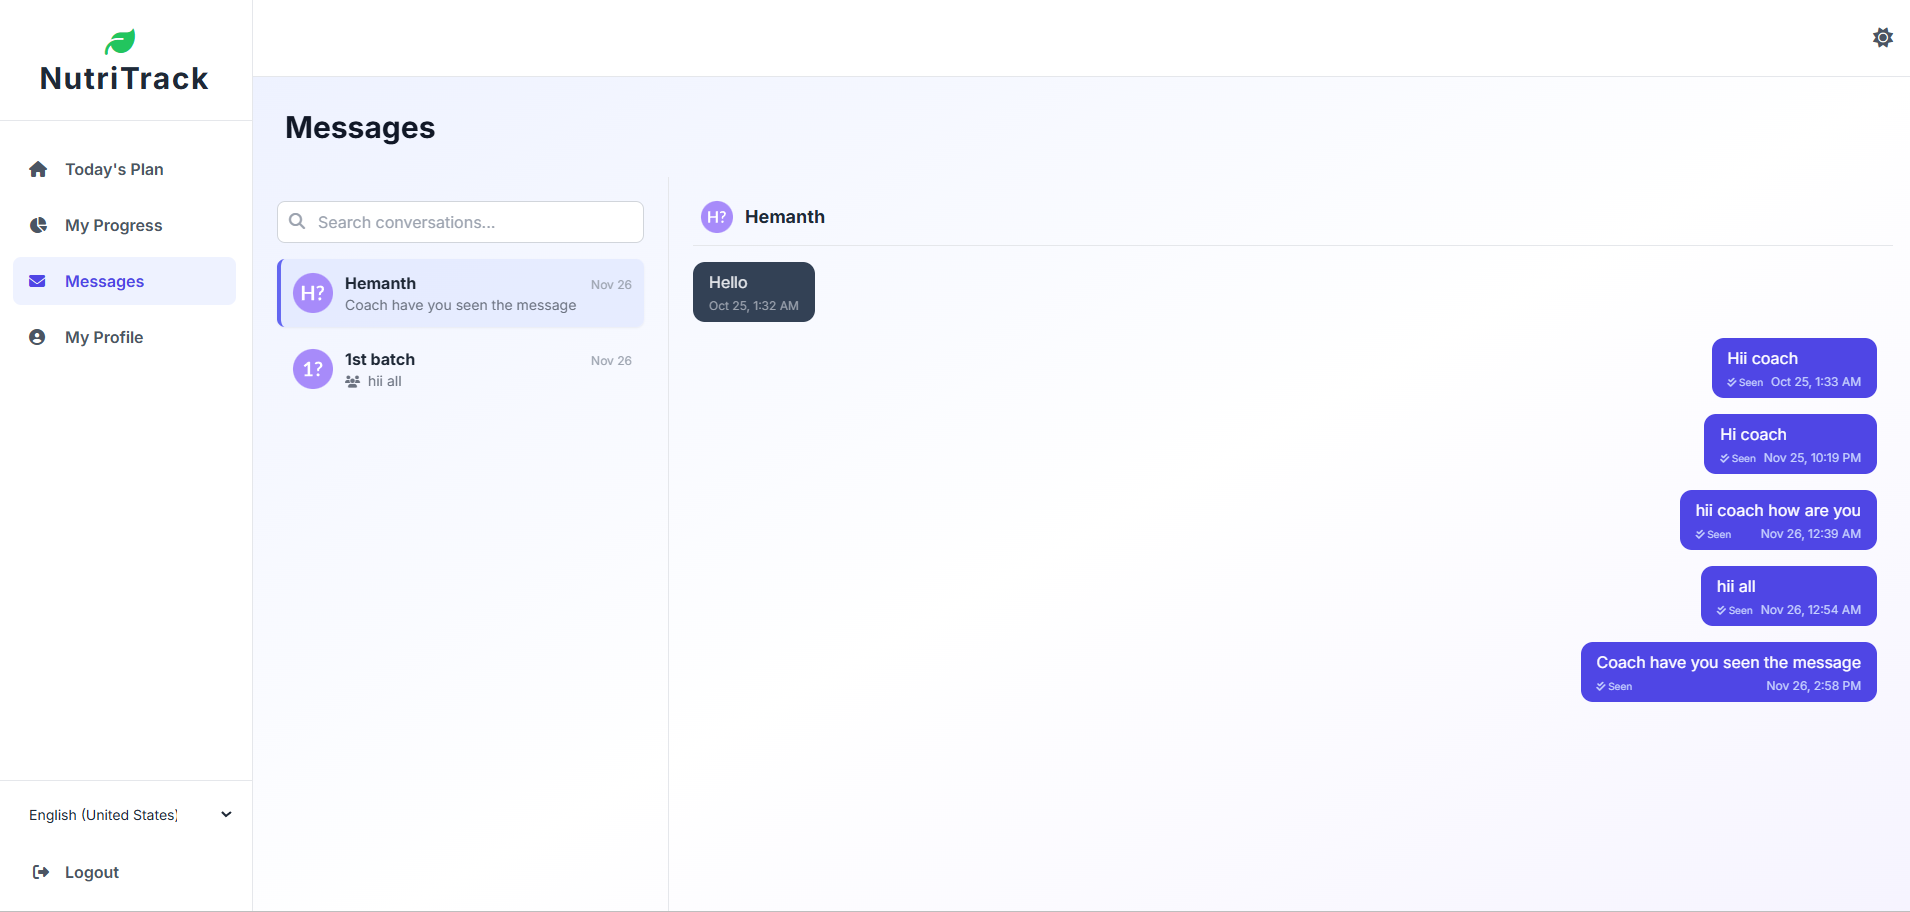Open the My Profile page
1910x912 pixels.
click(104, 337)
